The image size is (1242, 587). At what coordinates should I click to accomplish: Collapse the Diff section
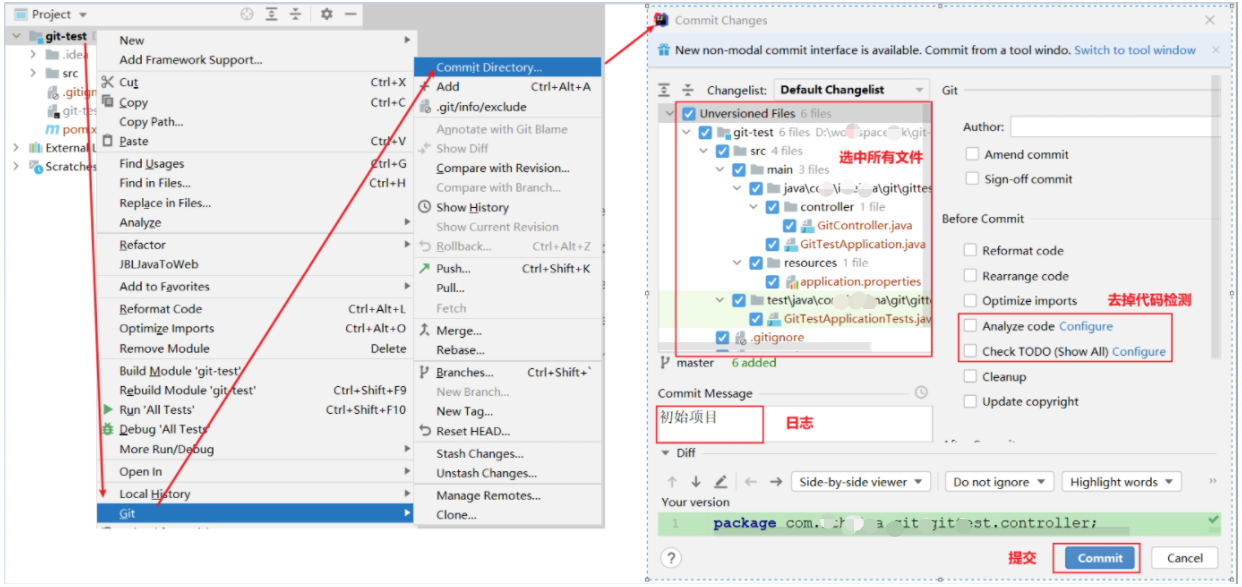(665, 452)
